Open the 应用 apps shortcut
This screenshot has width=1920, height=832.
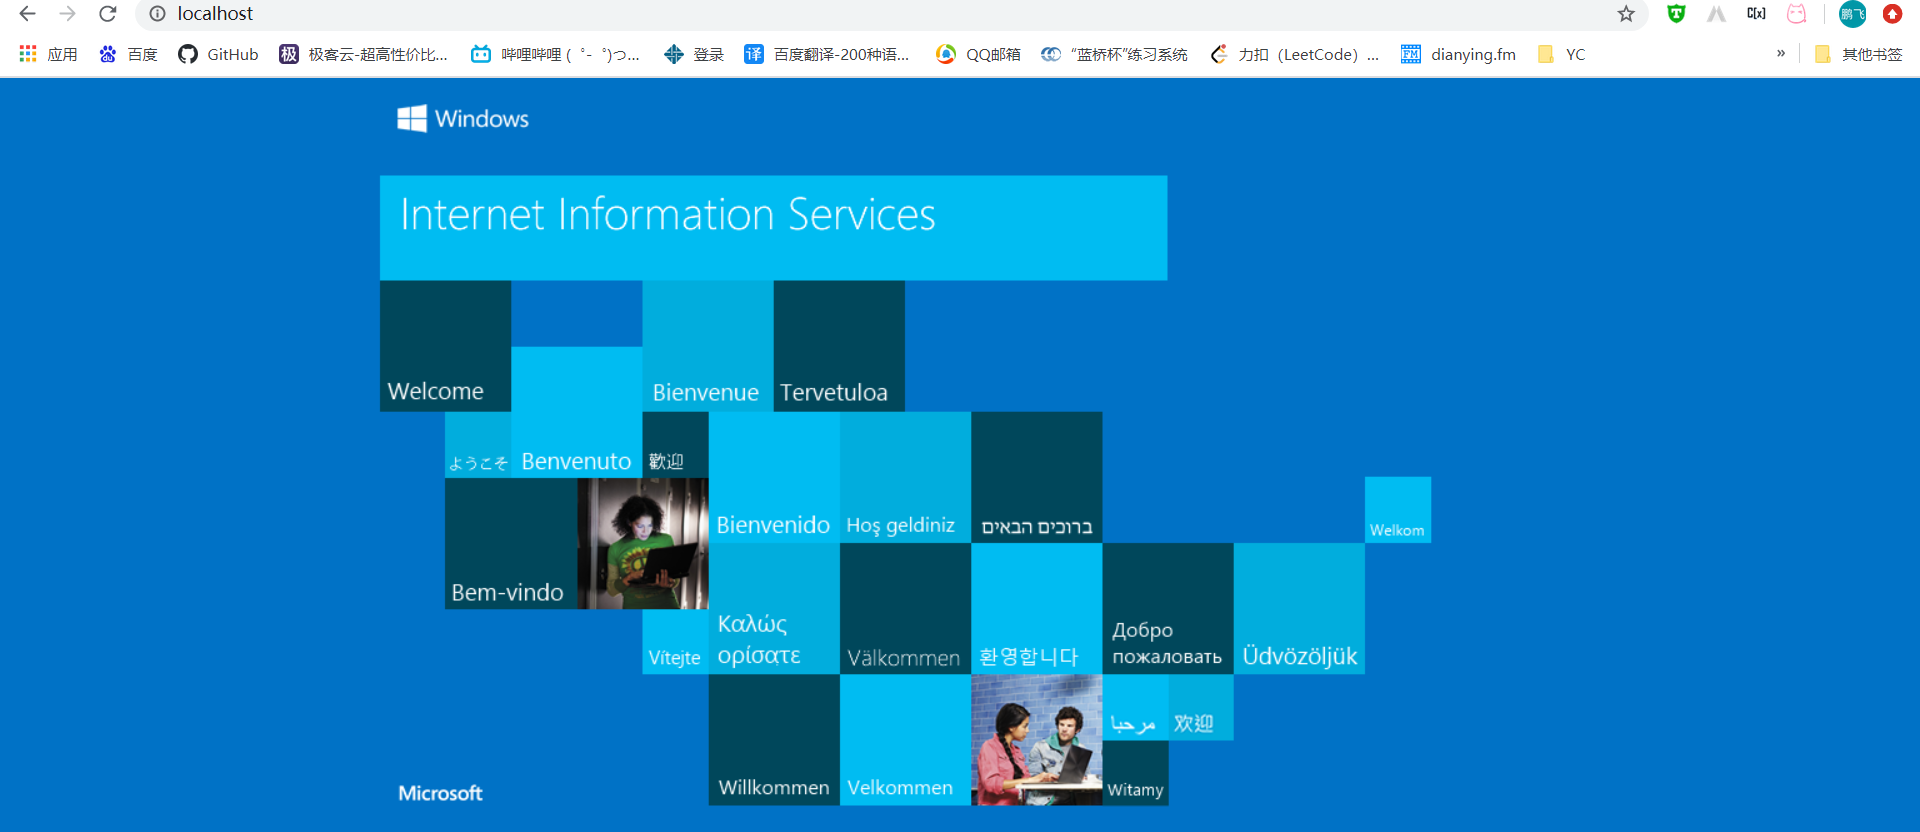[x=48, y=54]
